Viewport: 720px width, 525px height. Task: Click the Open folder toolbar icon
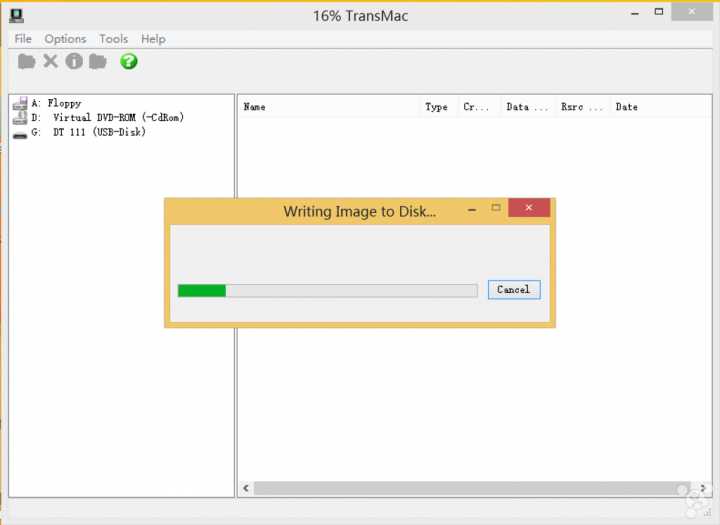point(26,61)
